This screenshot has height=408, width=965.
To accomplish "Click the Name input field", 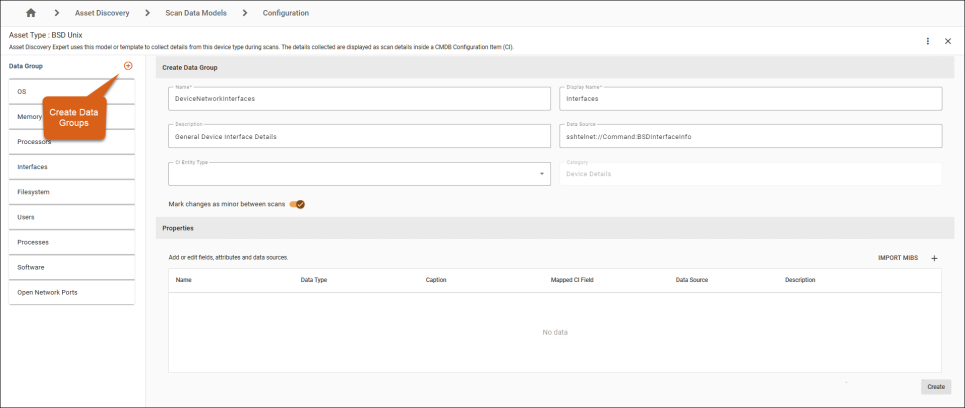I will [360, 99].
